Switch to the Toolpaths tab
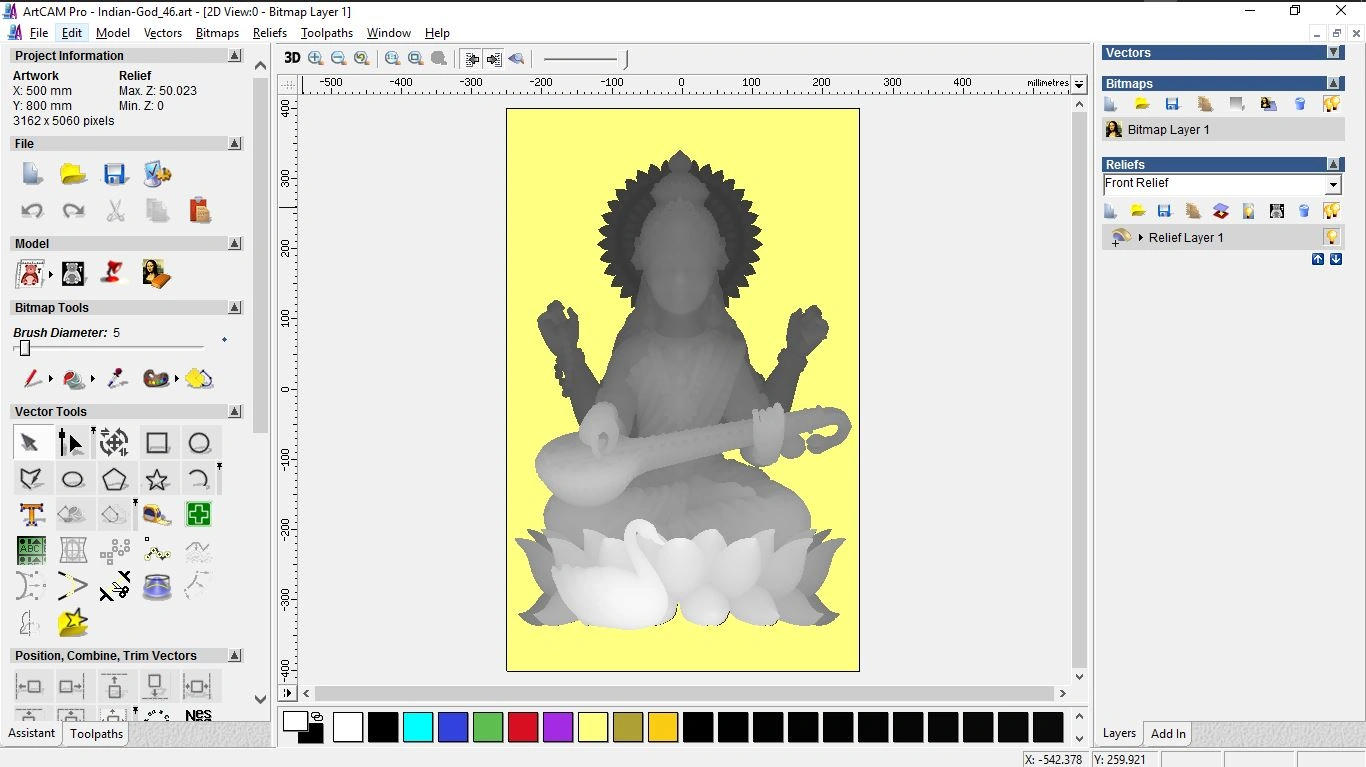The width and height of the screenshot is (1366, 767). (96, 734)
